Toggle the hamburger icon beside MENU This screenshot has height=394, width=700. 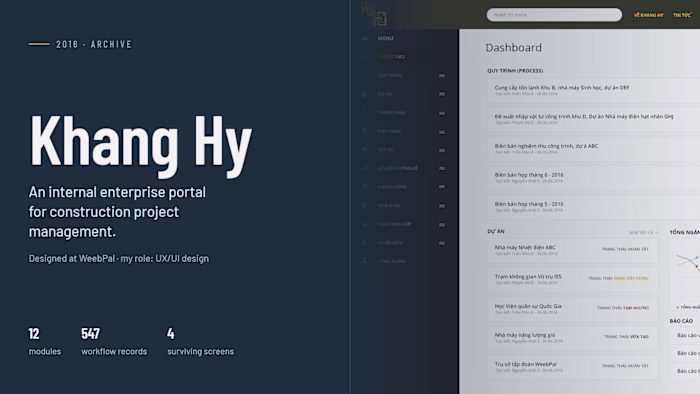[x=364, y=38]
